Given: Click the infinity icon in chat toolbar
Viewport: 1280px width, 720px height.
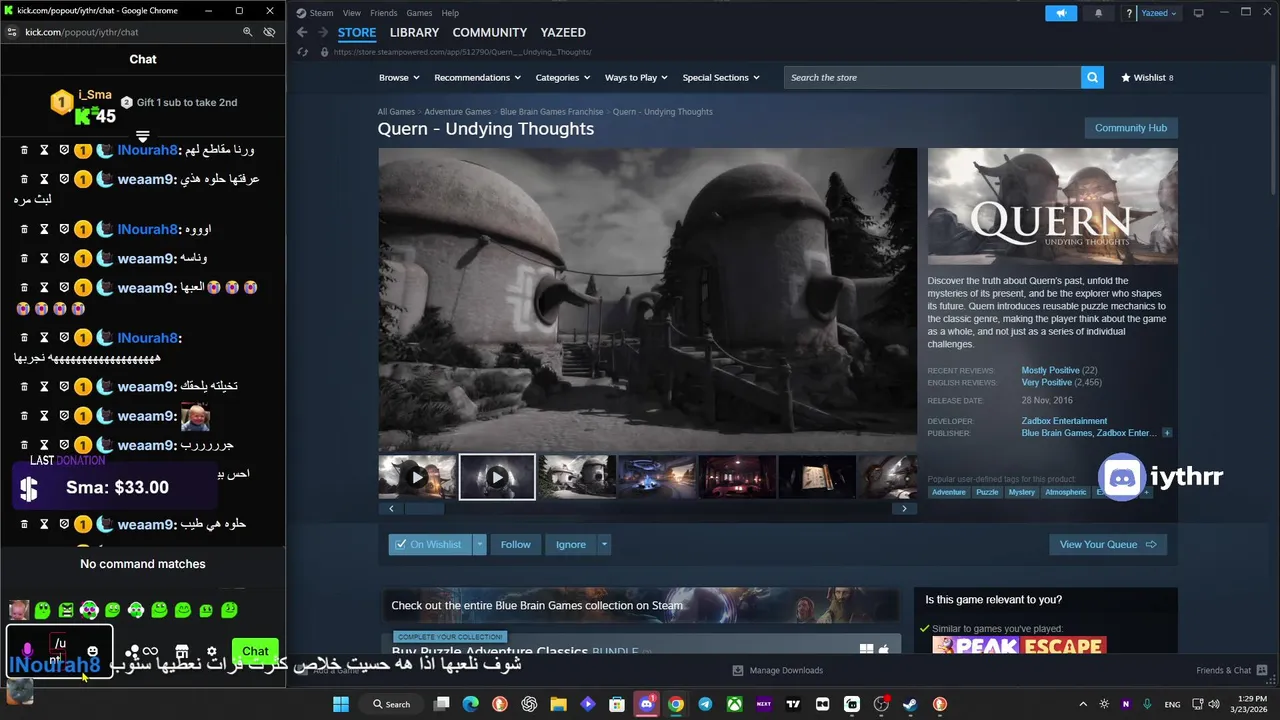Looking at the screenshot, I should pyautogui.click(x=150, y=651).
